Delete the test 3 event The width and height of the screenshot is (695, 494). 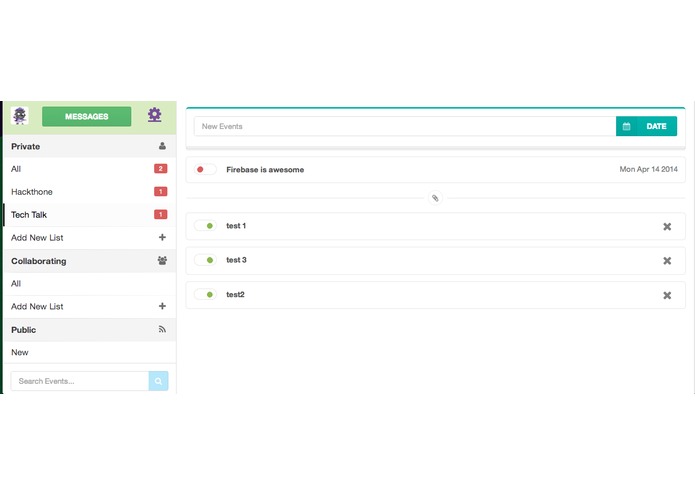(x=667, y=261)
